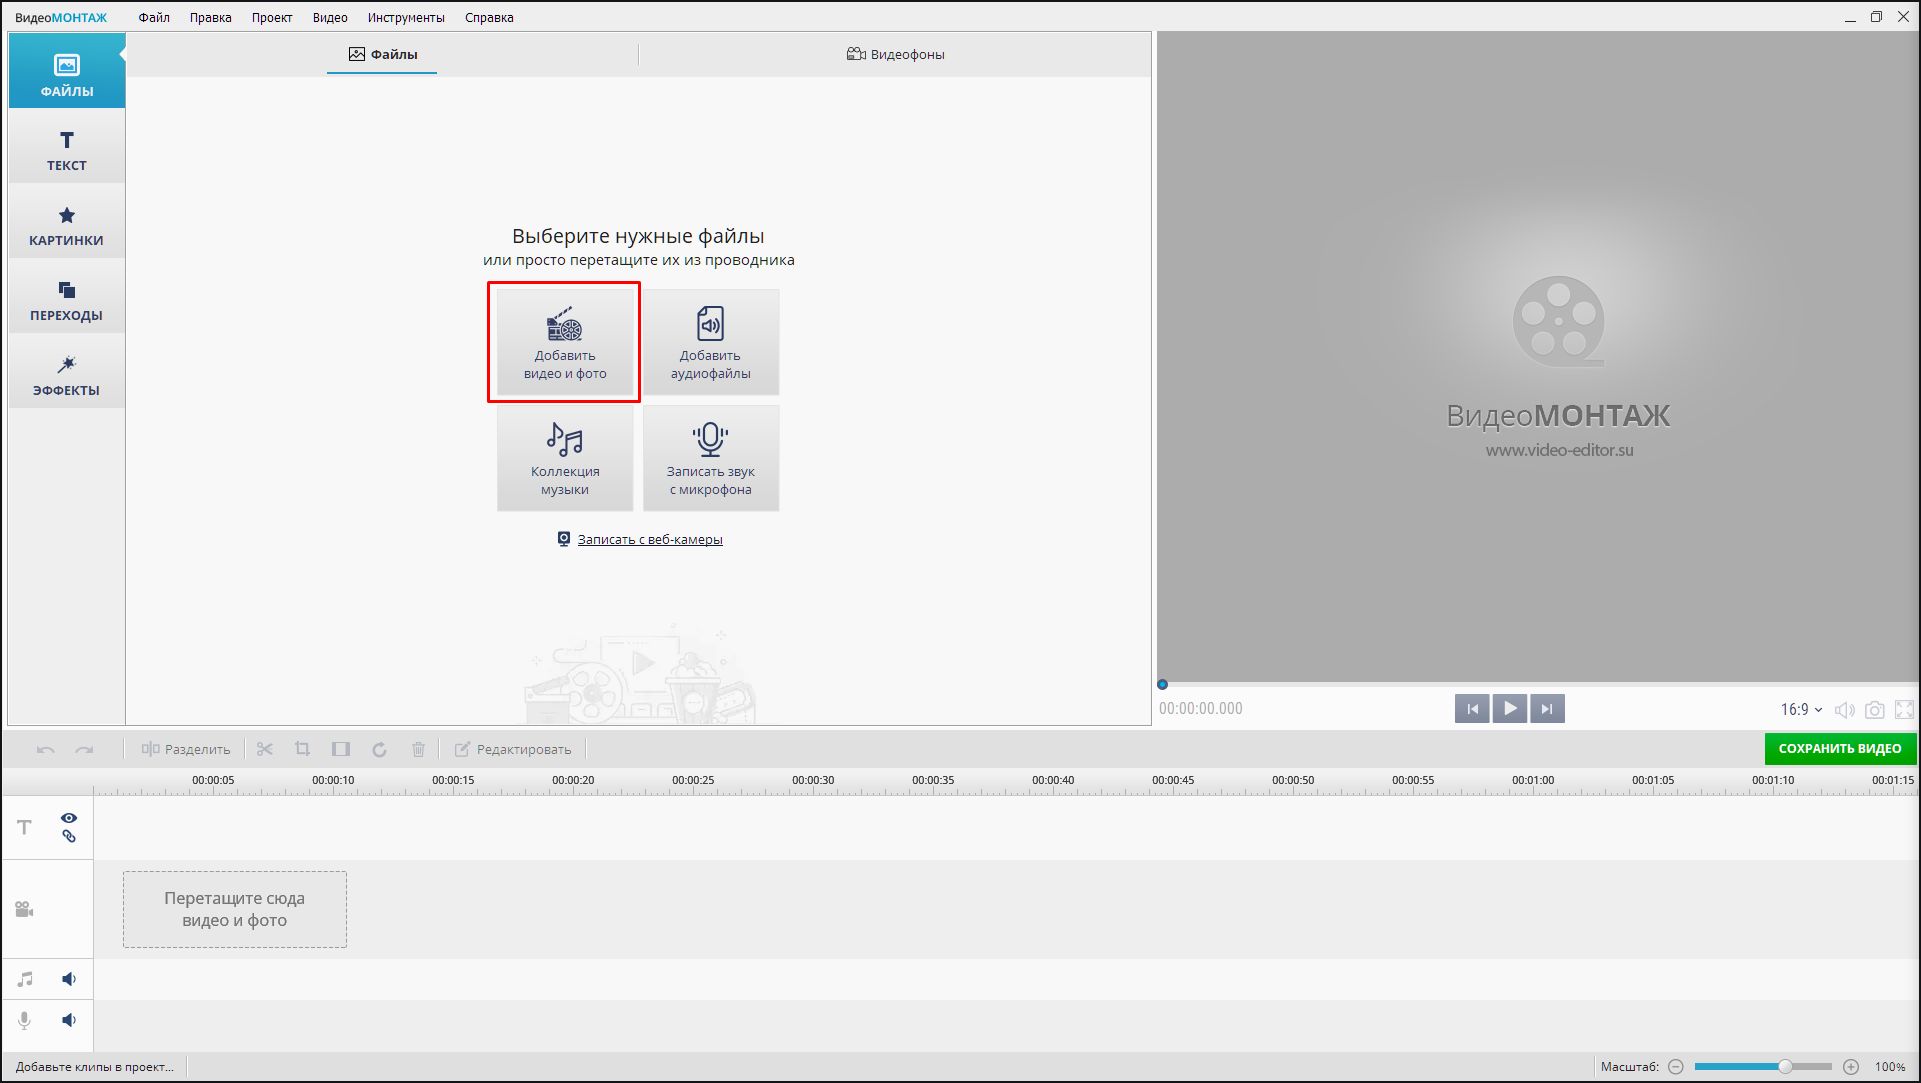Open the ТЕКСТ sidebar section
Image resolution: width=1921 pixels, height=1083 pixels.
click(67, 147)
